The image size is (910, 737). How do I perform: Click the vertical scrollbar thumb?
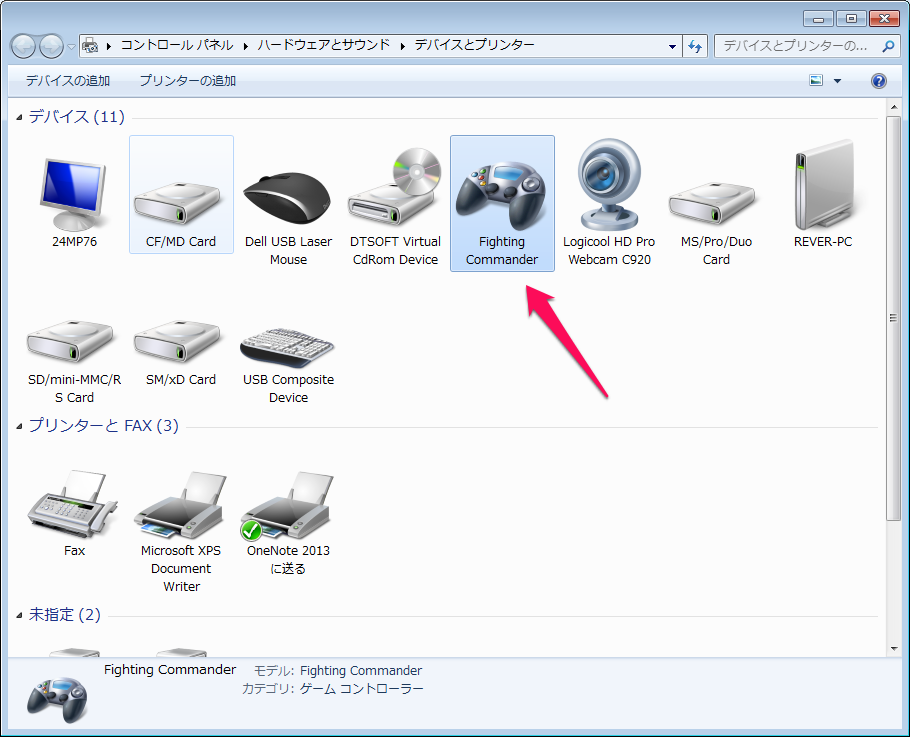893,318
